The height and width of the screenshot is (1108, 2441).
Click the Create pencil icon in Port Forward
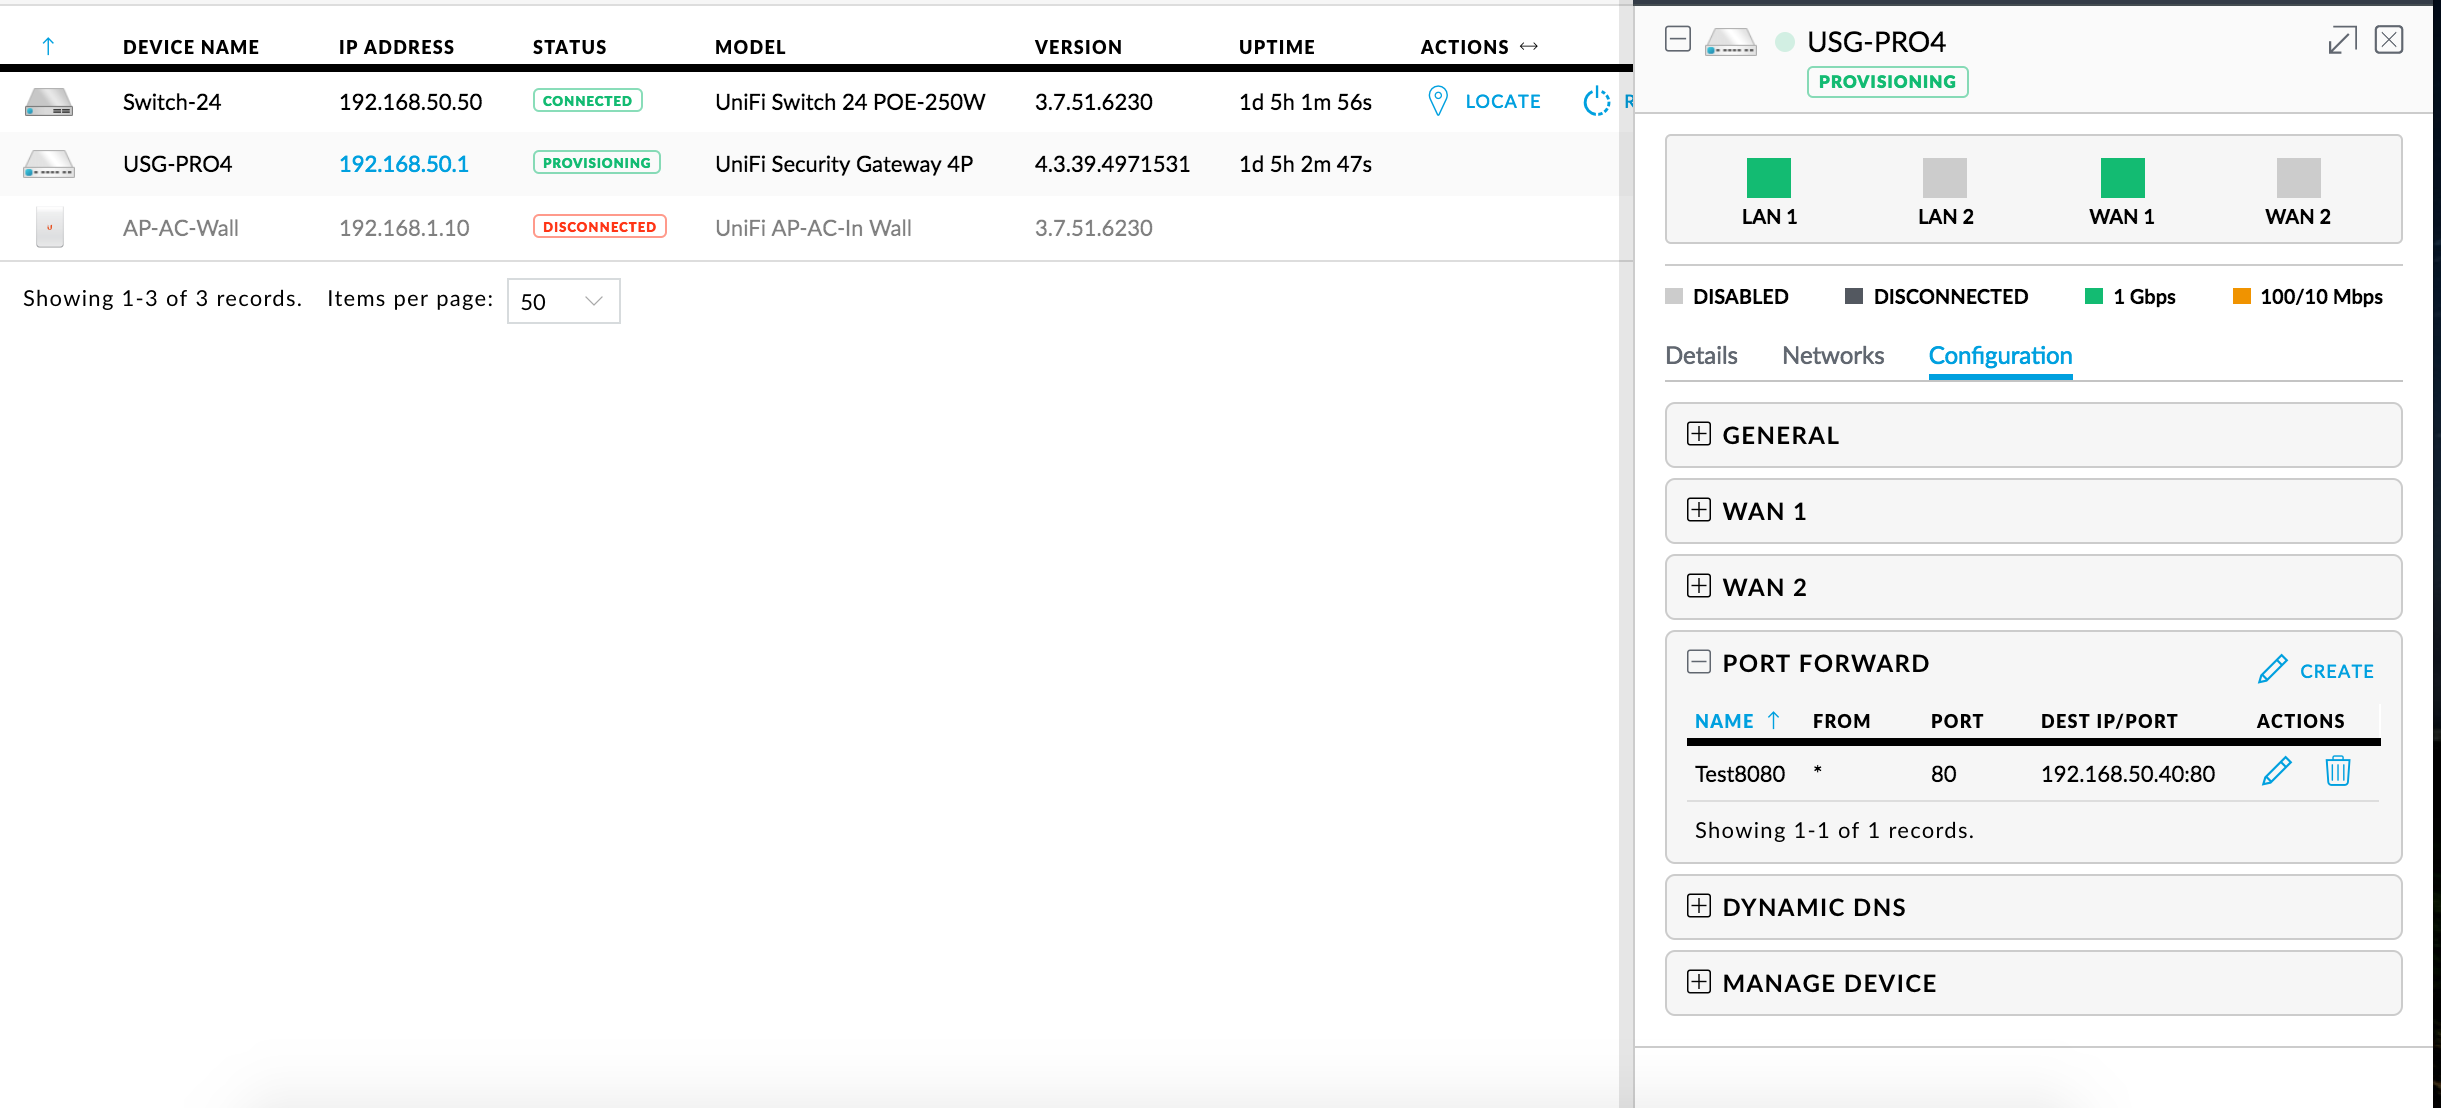pyautogui.click(x=2272, y=669)
